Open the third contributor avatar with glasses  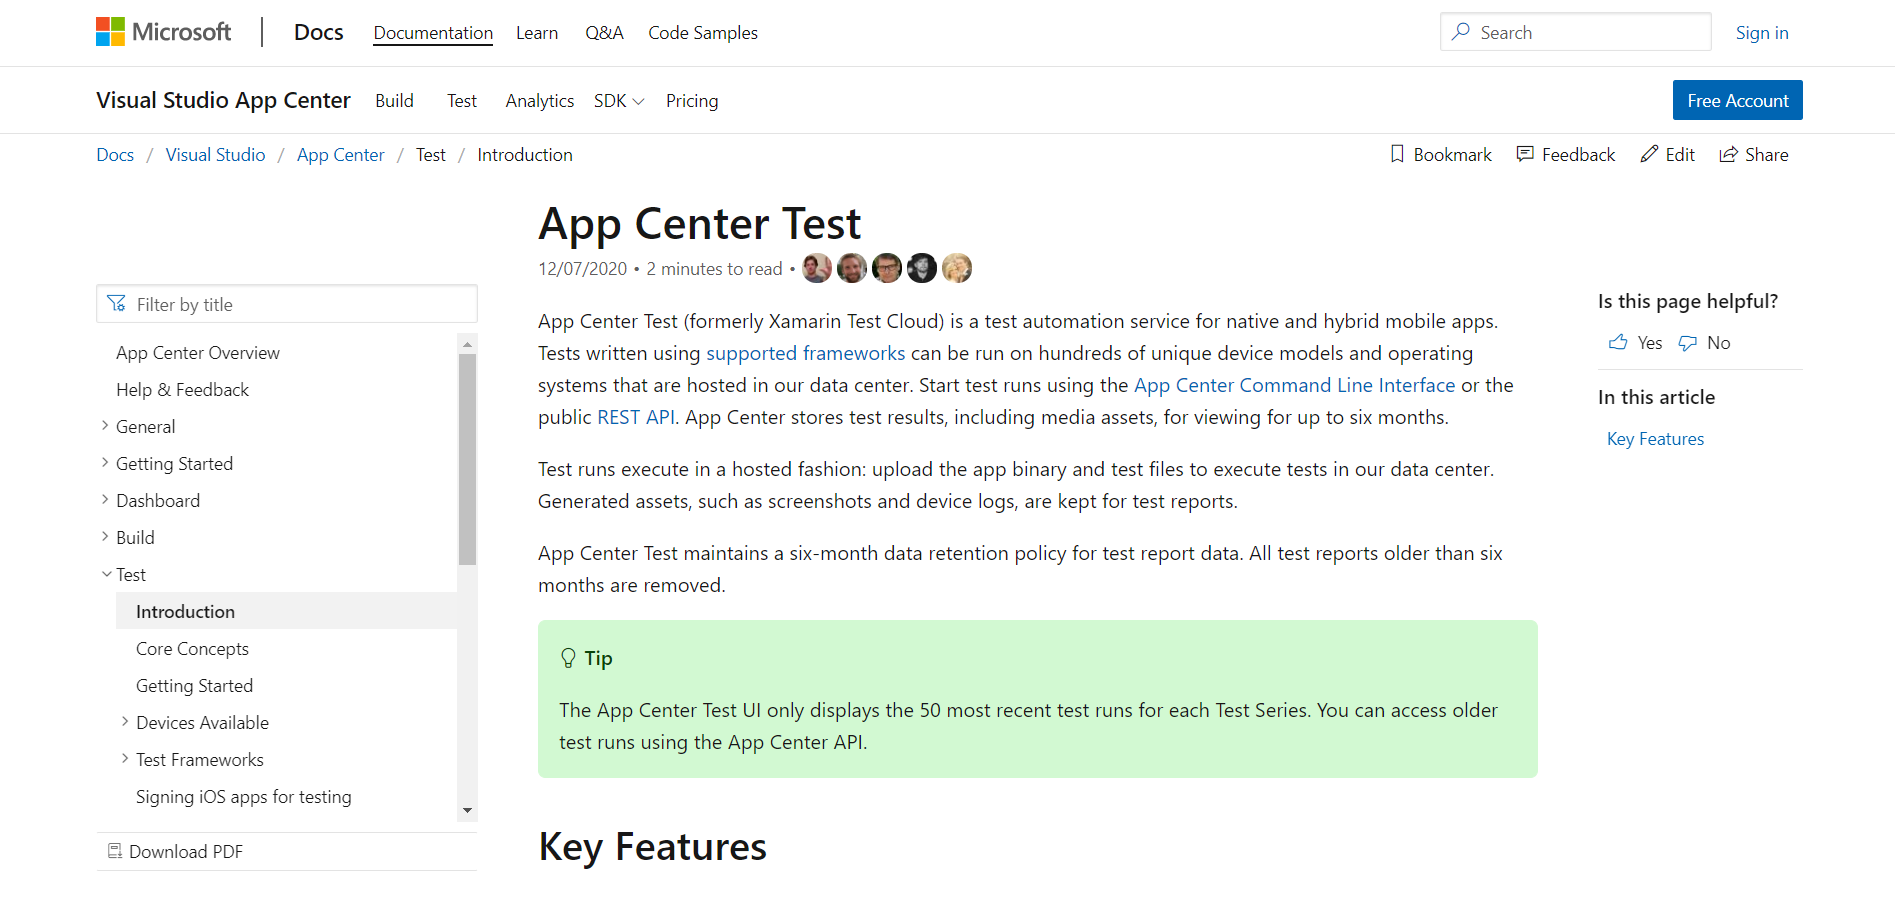point(887,268)
